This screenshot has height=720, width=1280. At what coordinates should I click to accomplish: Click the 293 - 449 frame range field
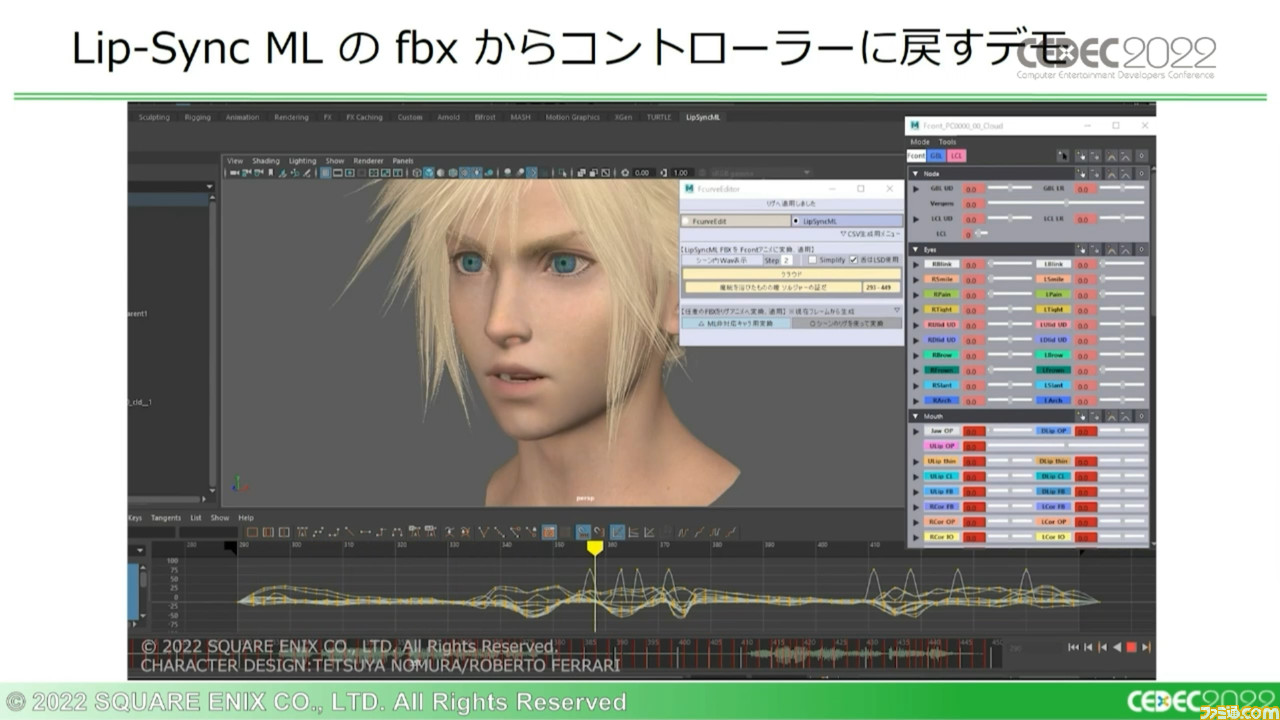coord(881,287)
